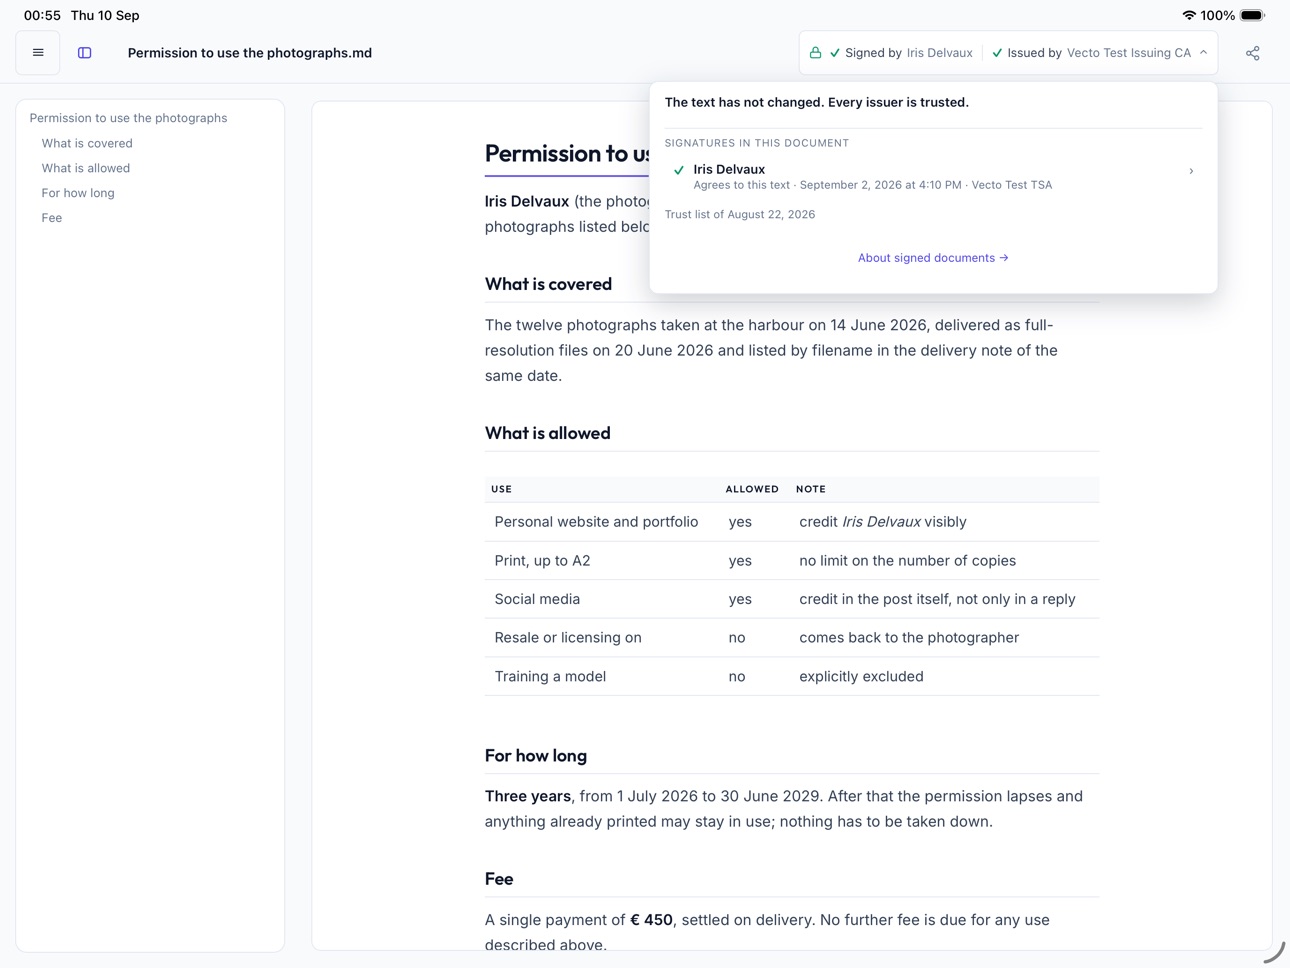Viewport: 1290px width, 968px height.
Task: Select 'Issued by Vecto Test Issuing CA'
Action: tap(1092, 53)
